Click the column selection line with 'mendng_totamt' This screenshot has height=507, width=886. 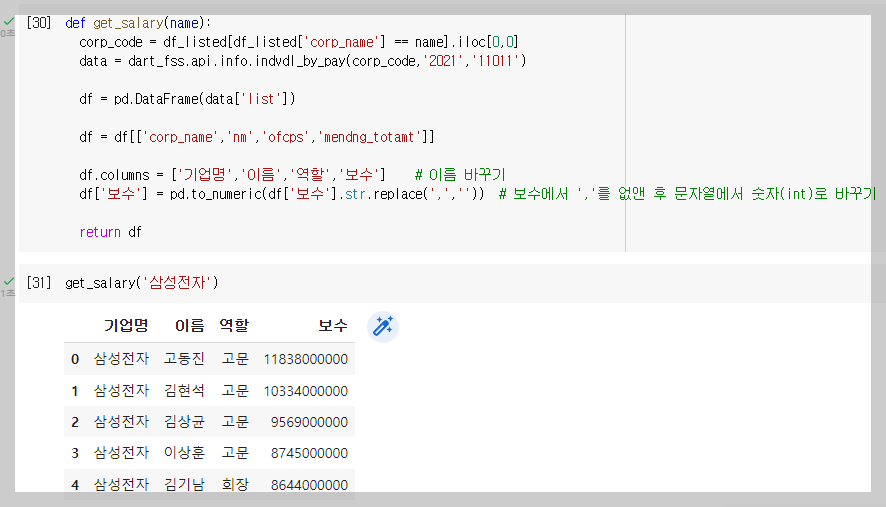pyautogui.click(x=257, y=137)
